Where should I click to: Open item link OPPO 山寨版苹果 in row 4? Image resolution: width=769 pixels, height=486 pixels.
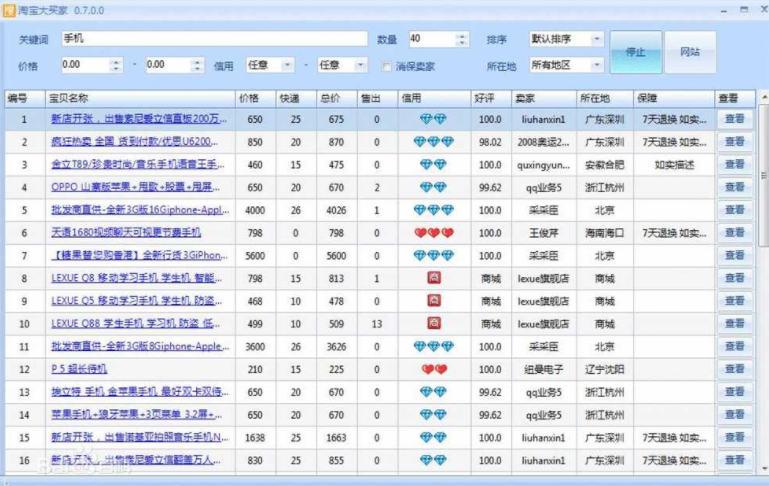135,187
